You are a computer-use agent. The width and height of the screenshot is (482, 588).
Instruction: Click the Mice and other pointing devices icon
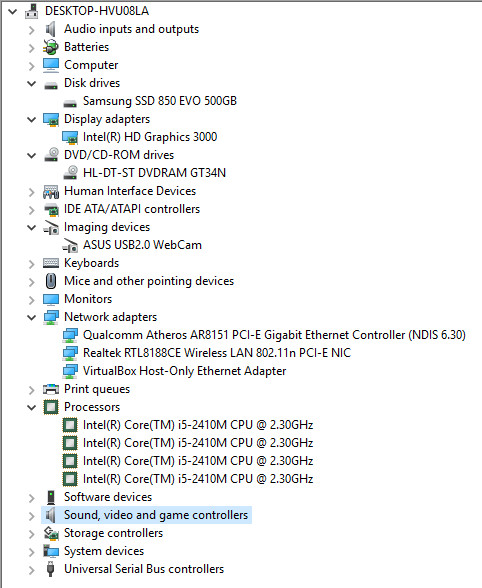51,281
